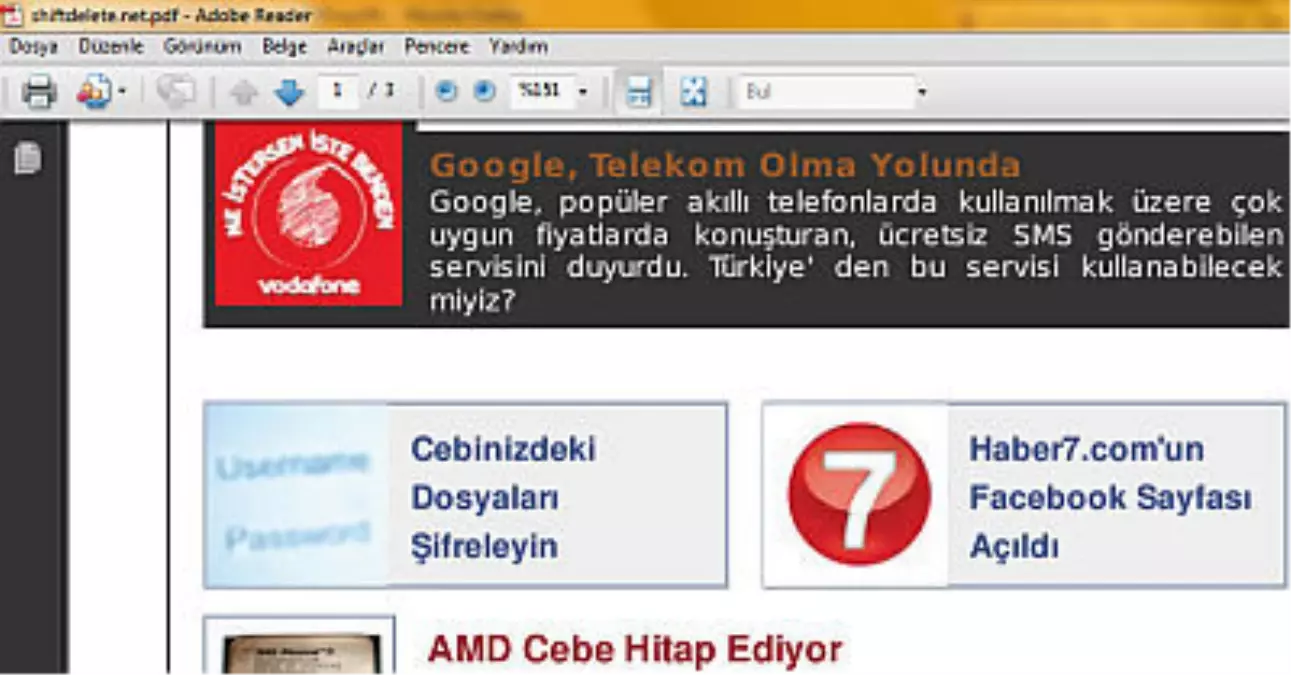Toggle scrolling page fit-width mode icon
The height and width of the screenshot is (675, 1291).
point(638,93)
